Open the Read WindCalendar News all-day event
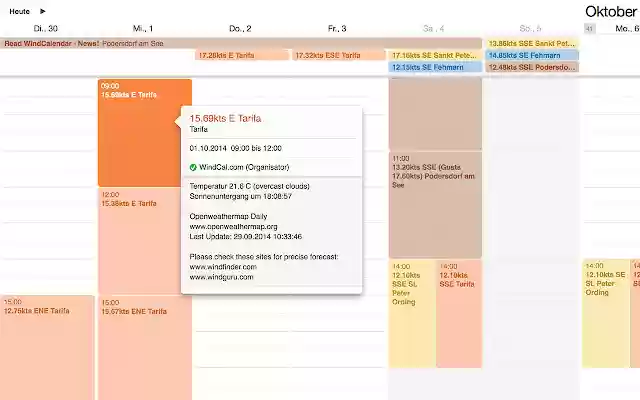 coord(241,43)
